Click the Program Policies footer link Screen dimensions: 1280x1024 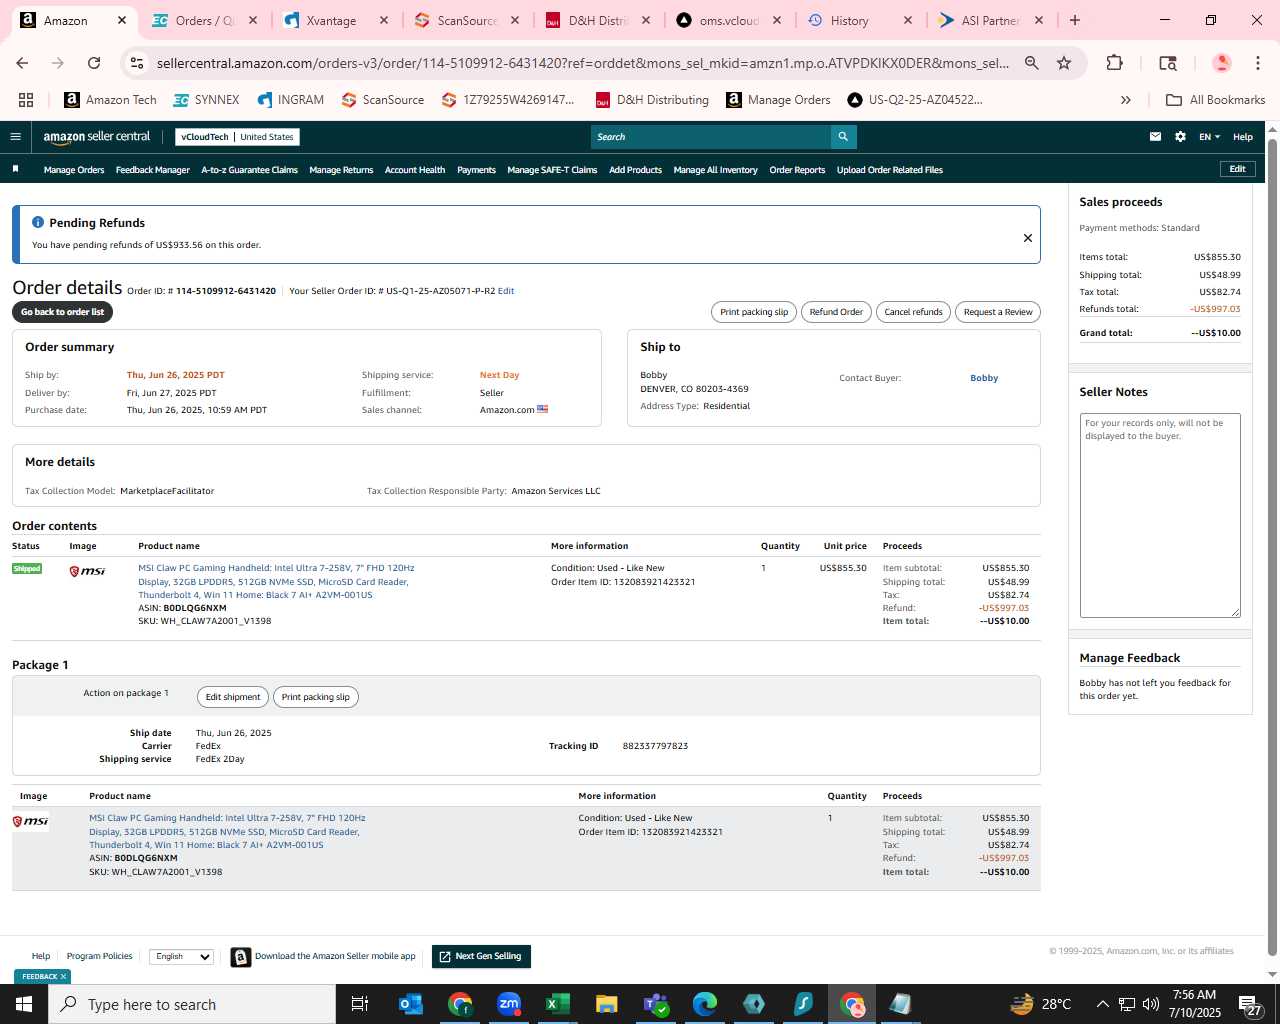coord(99,956)
